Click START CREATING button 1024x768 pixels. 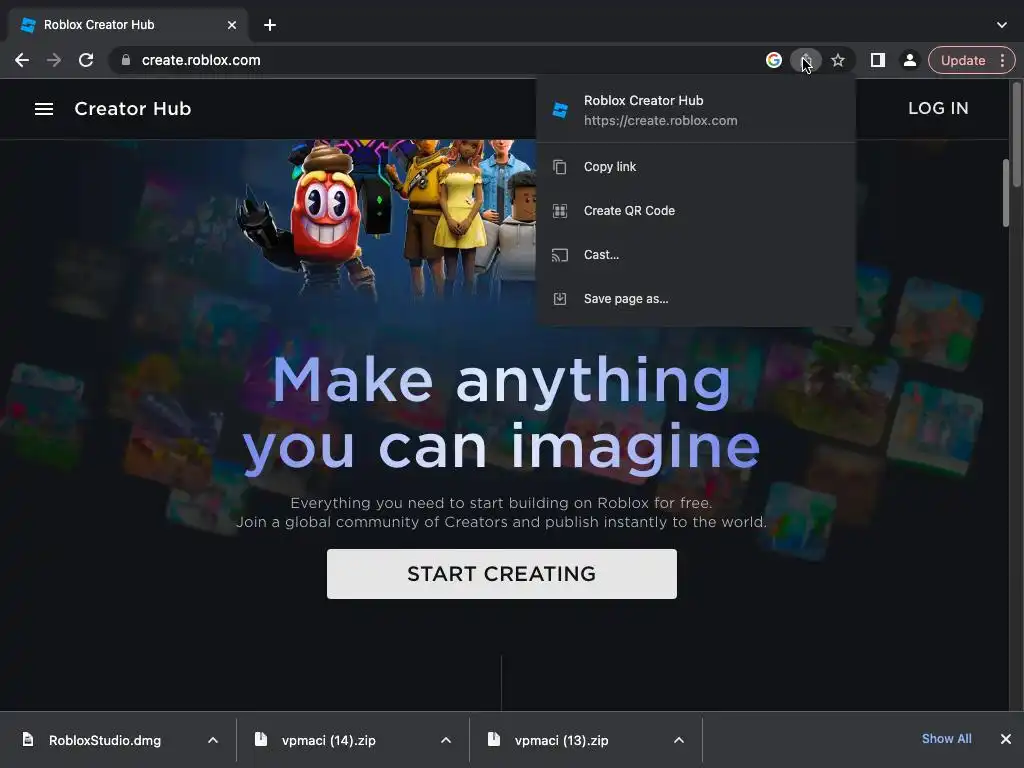click(502, 573)
